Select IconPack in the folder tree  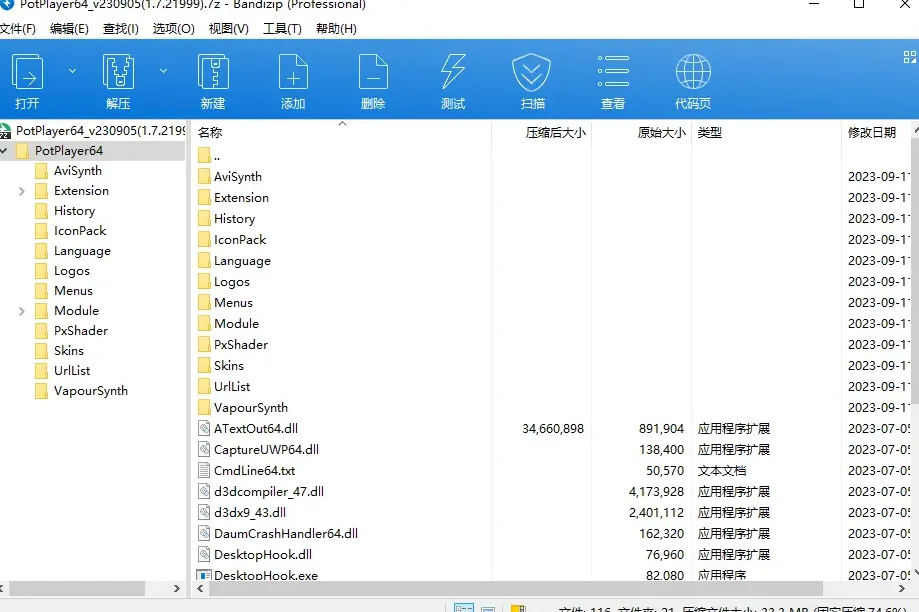pyautogui.click(x=80, y=230)
